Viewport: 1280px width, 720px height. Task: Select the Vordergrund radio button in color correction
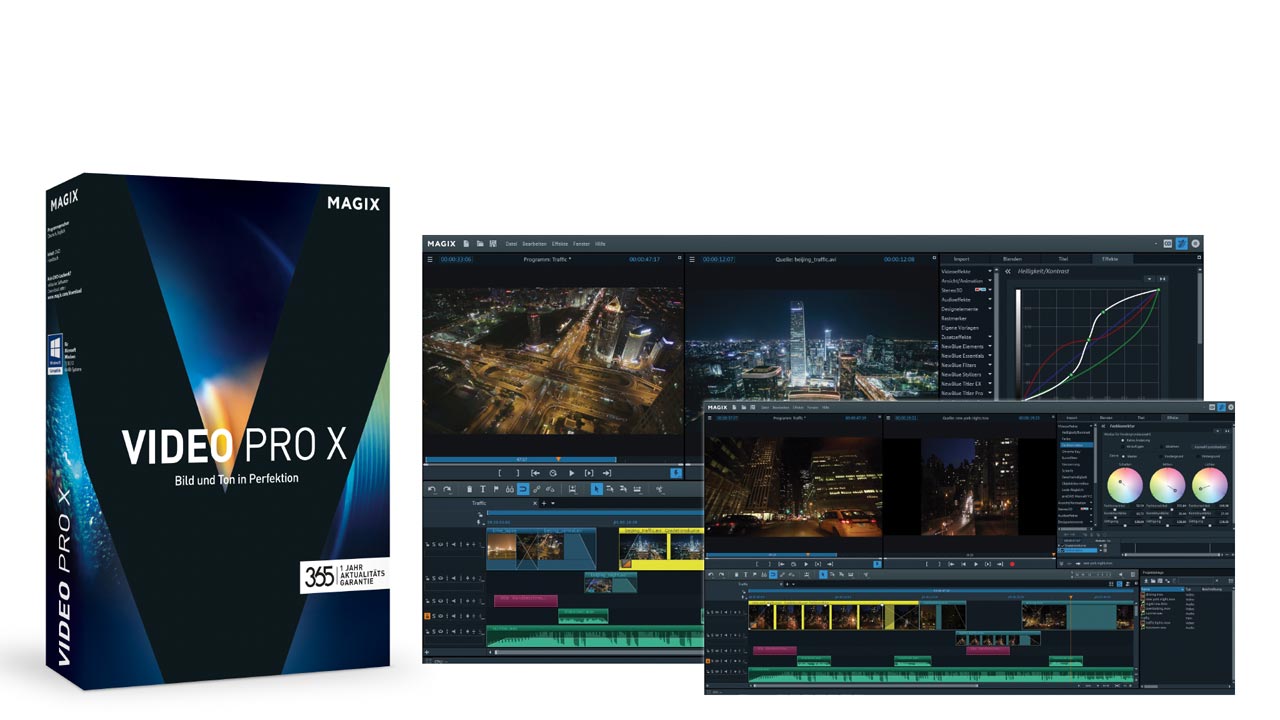tap(1159, 455)
